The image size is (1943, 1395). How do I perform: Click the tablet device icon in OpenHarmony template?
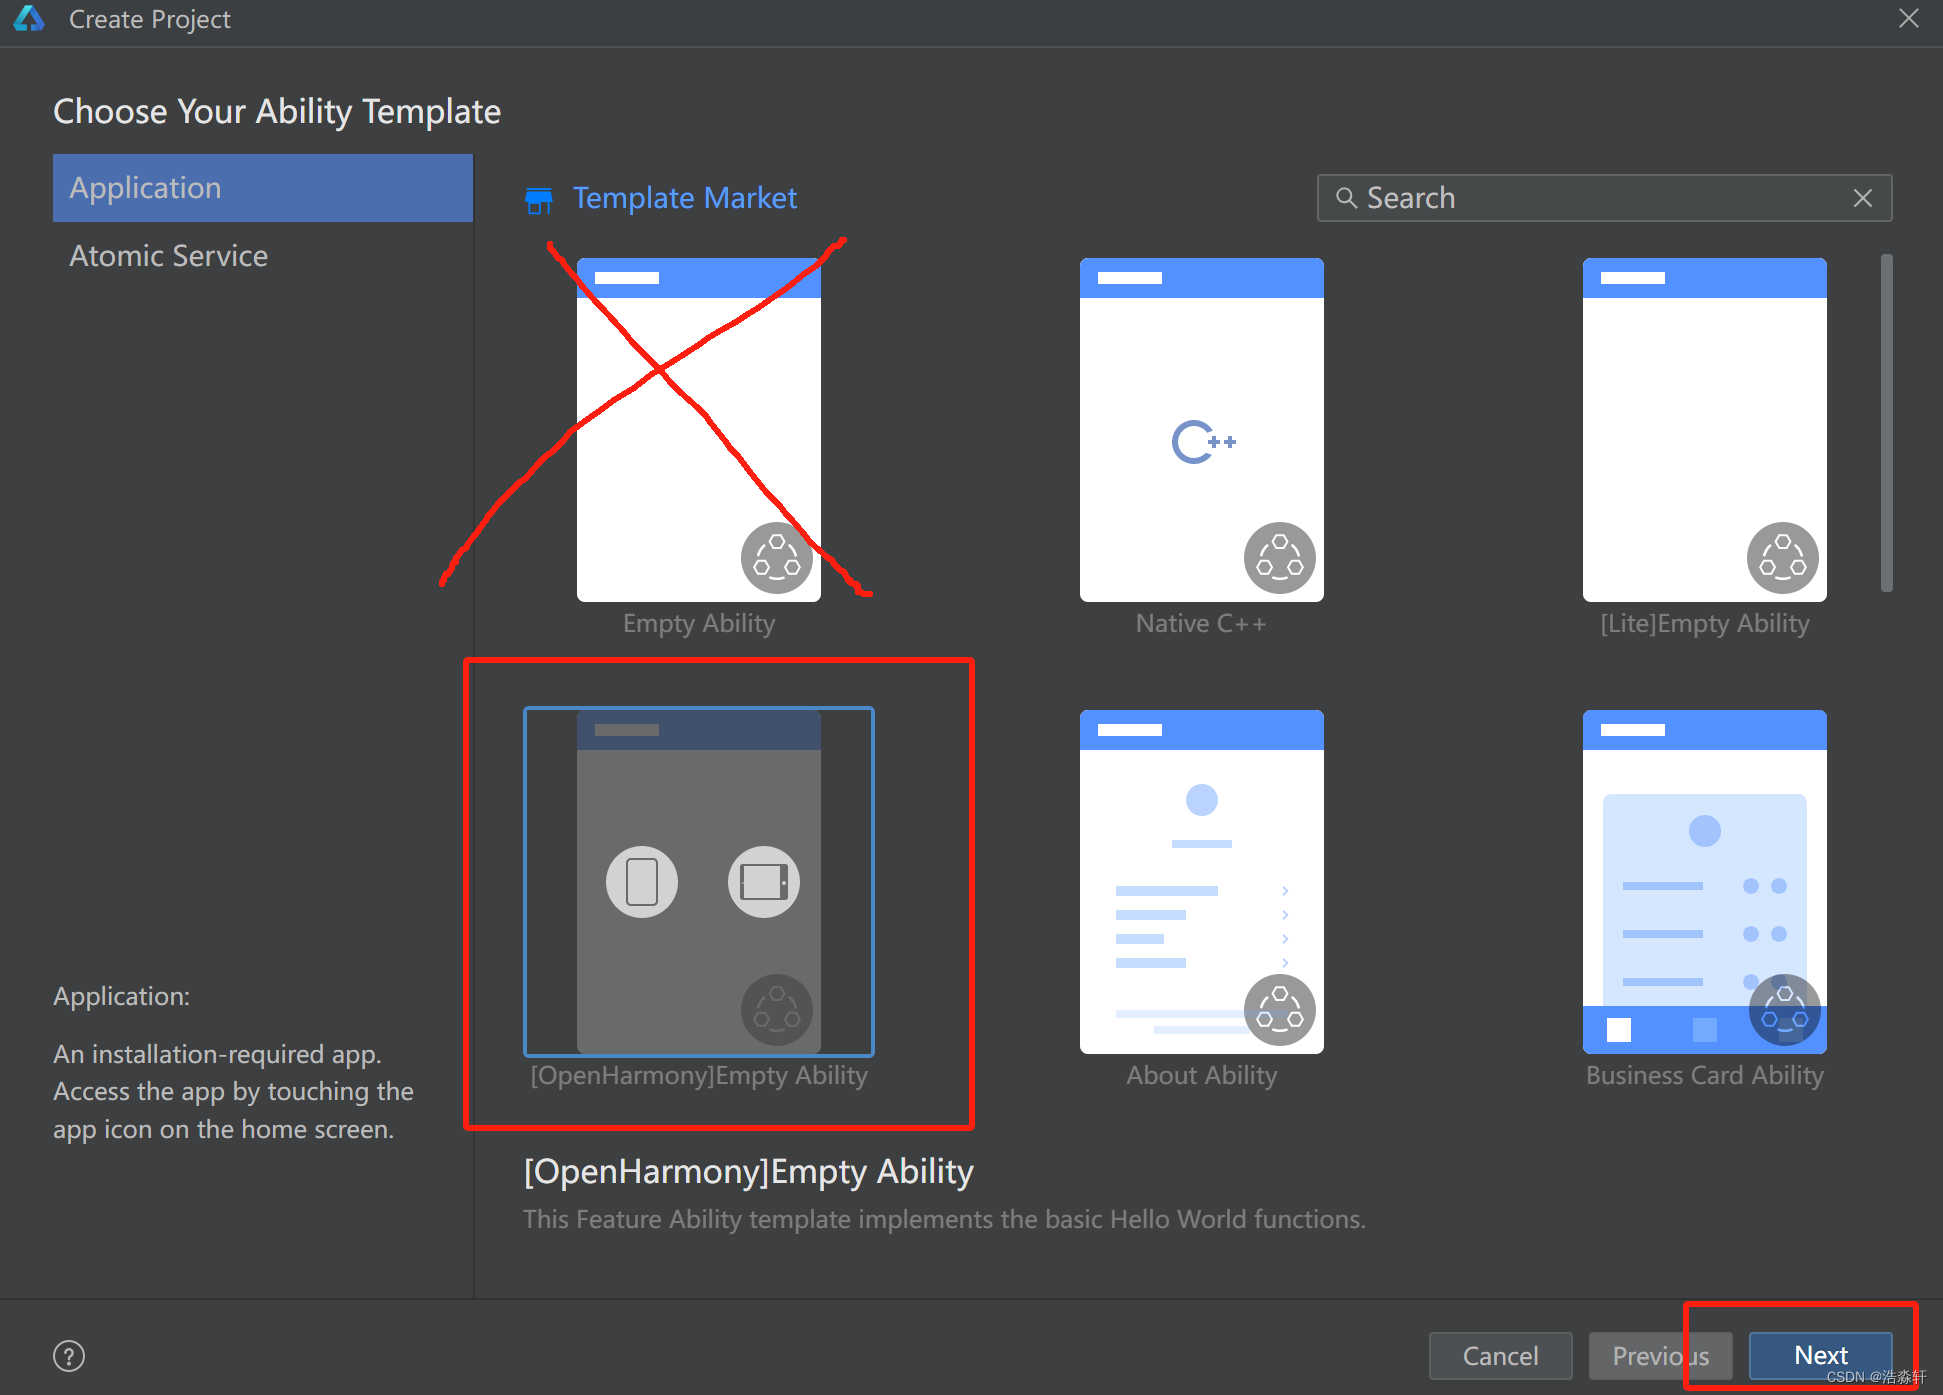pos(764,882)
